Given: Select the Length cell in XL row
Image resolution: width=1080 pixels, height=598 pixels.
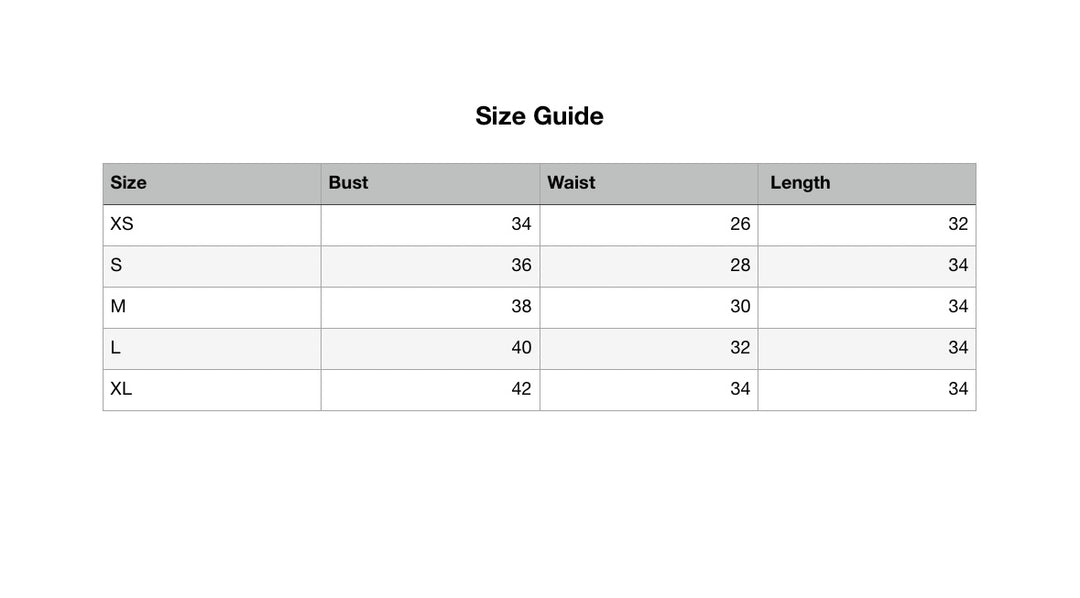Looking at the screenshot, I should tap(957, 388).
